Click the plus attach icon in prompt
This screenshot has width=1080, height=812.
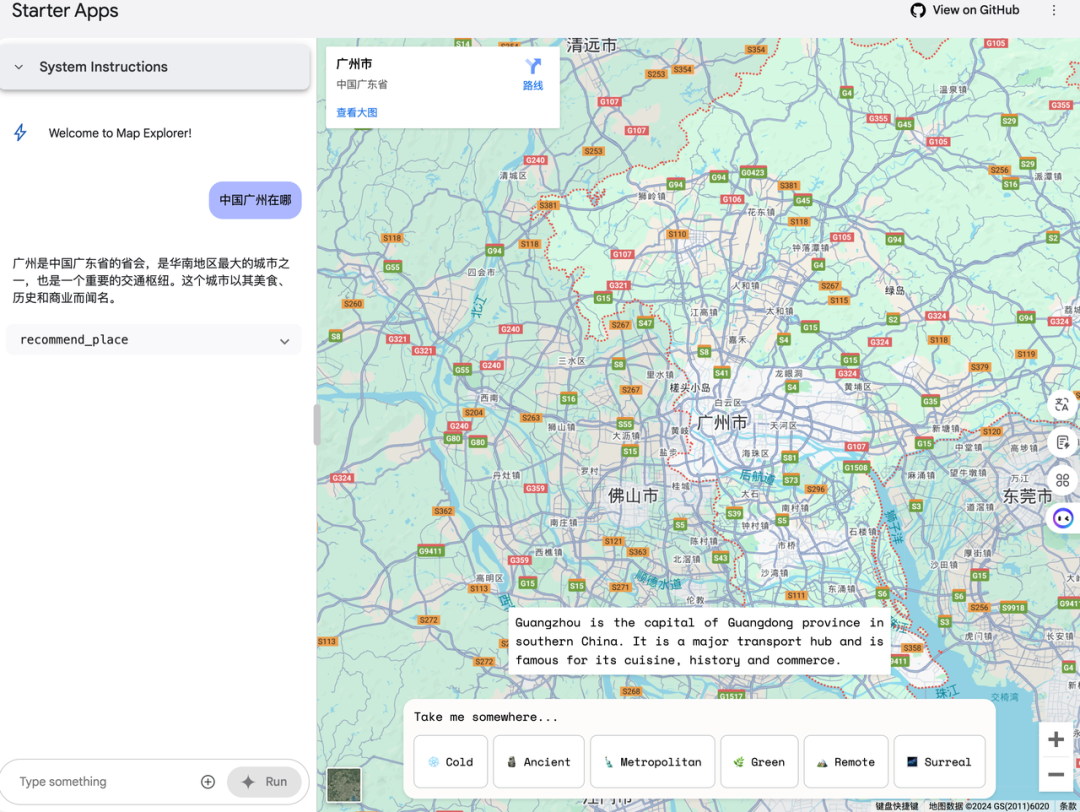207,782
